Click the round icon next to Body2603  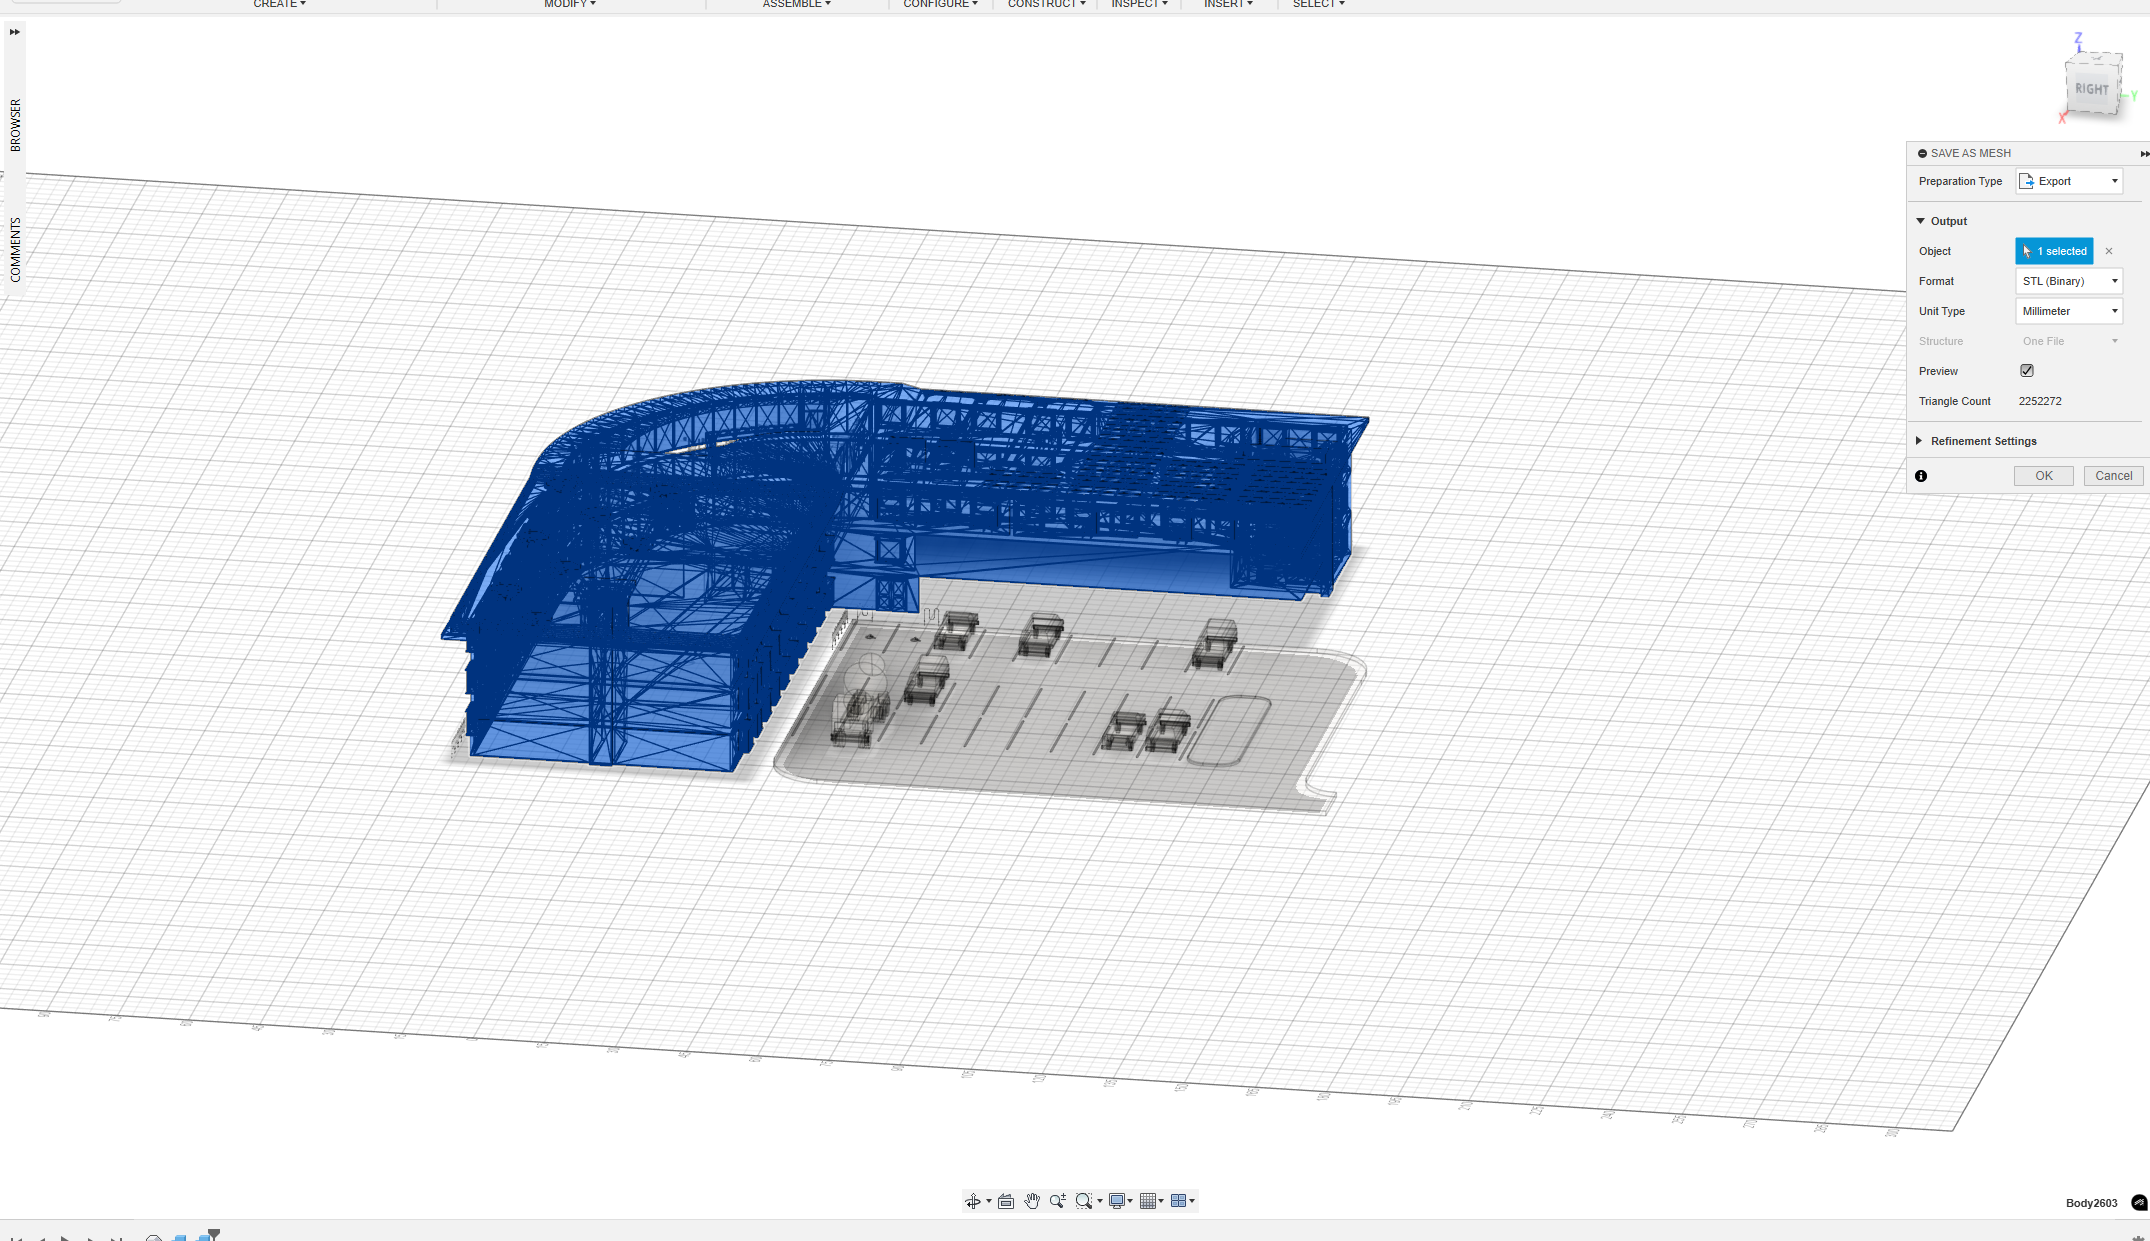tap(2139, 1203)
